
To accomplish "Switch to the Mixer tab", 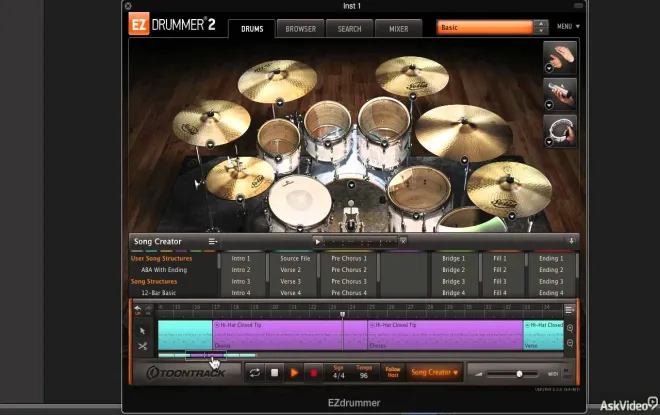I will pos(399,29).
